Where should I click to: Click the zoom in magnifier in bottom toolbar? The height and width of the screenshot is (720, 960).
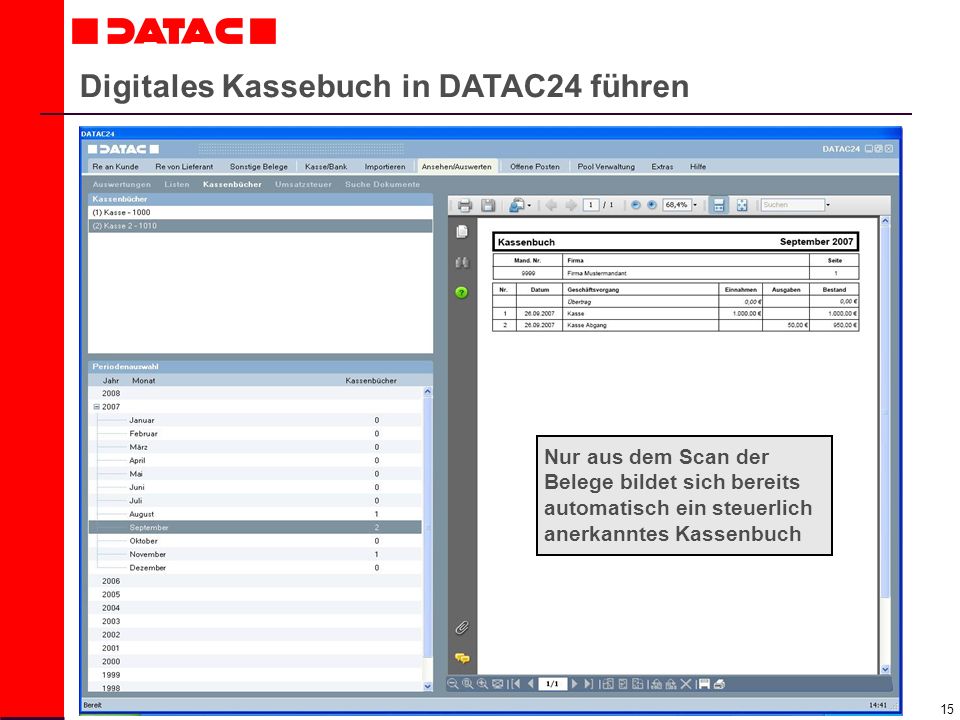482,684
